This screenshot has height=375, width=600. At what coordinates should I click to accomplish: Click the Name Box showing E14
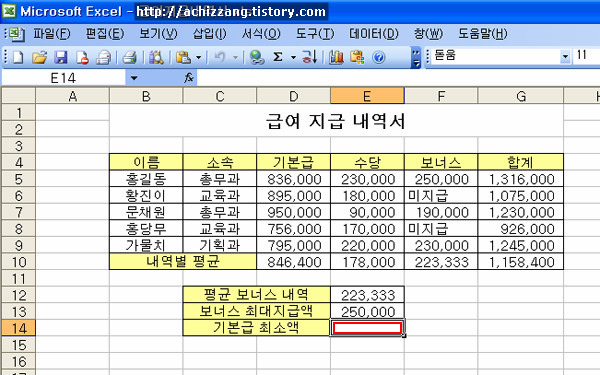point(64,78)
